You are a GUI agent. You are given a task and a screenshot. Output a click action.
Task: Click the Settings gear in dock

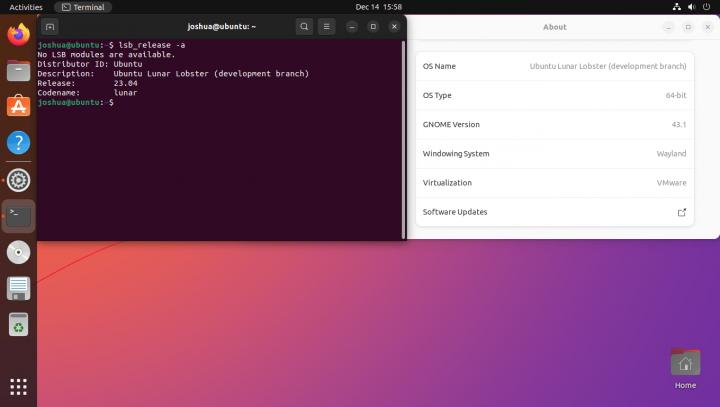pos(18,180)
